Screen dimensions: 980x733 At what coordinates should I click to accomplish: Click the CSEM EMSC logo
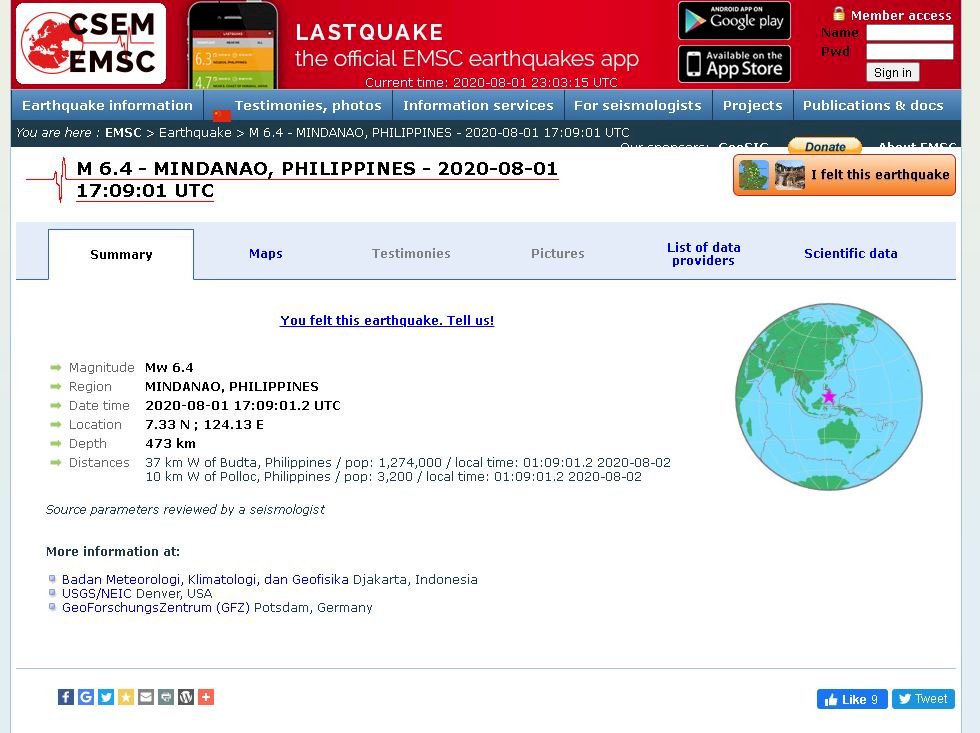point(91,43)
